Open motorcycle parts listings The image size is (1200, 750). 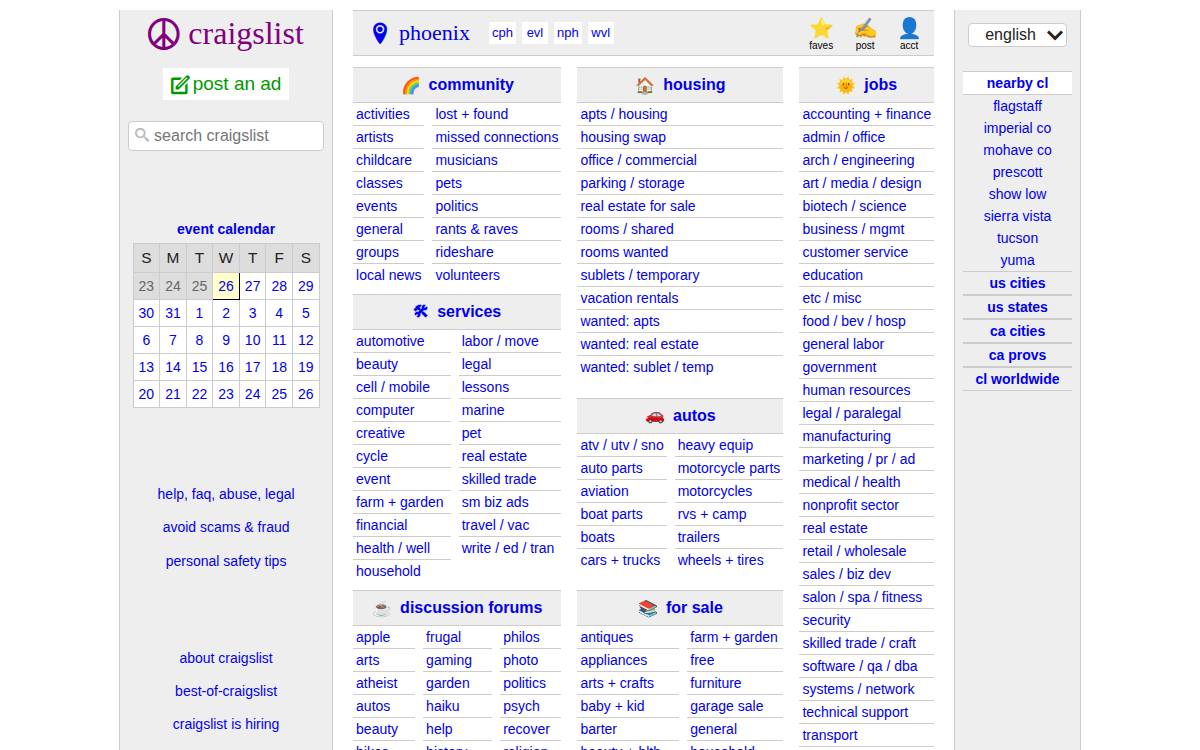[729, 468]
